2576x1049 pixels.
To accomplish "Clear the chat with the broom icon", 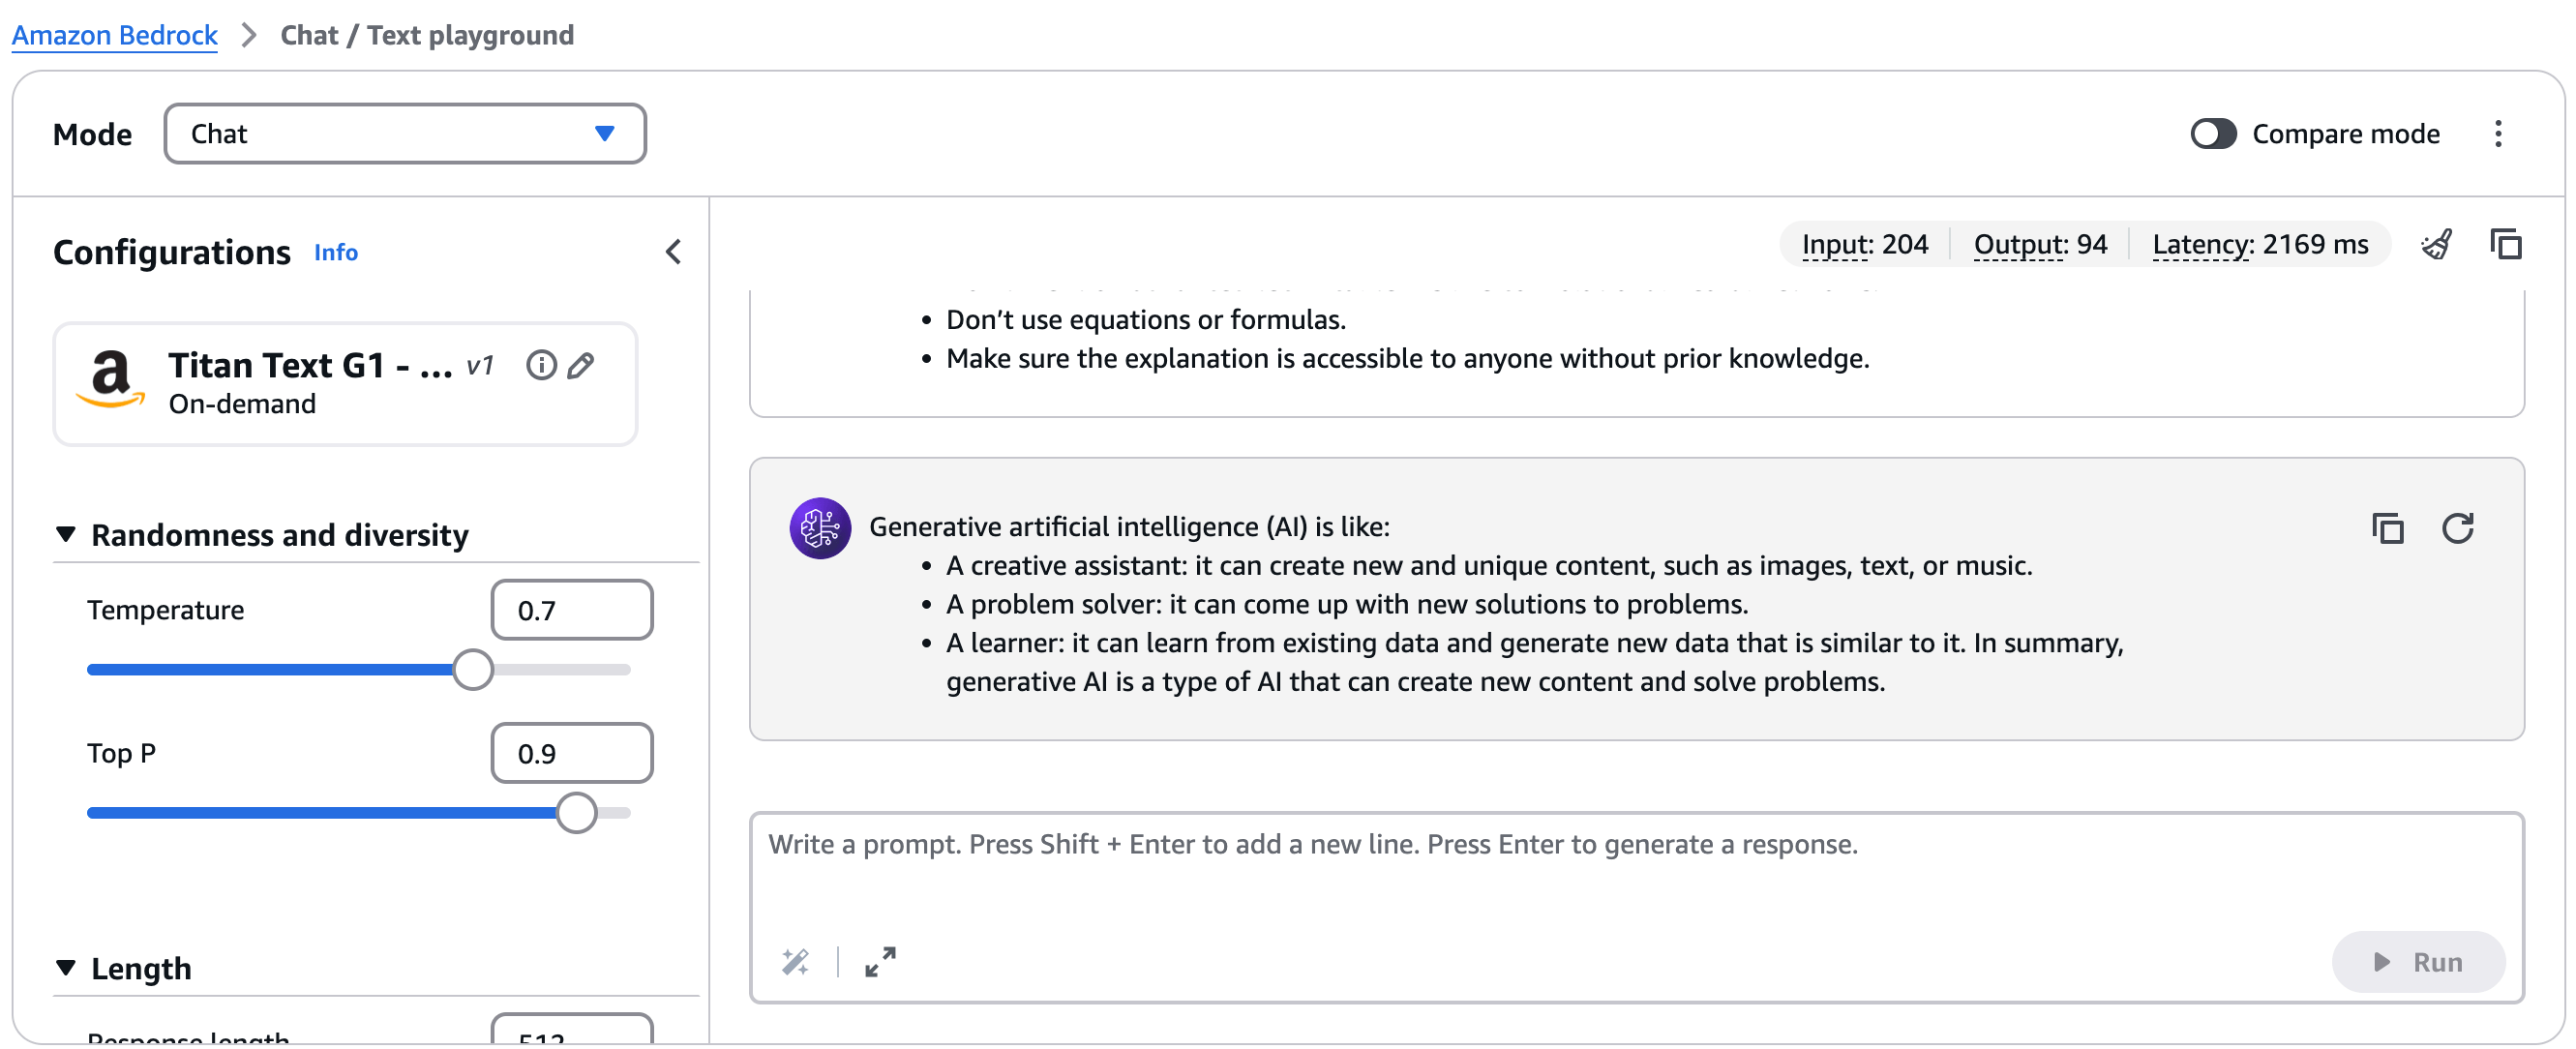I will tap(2437, 244).
